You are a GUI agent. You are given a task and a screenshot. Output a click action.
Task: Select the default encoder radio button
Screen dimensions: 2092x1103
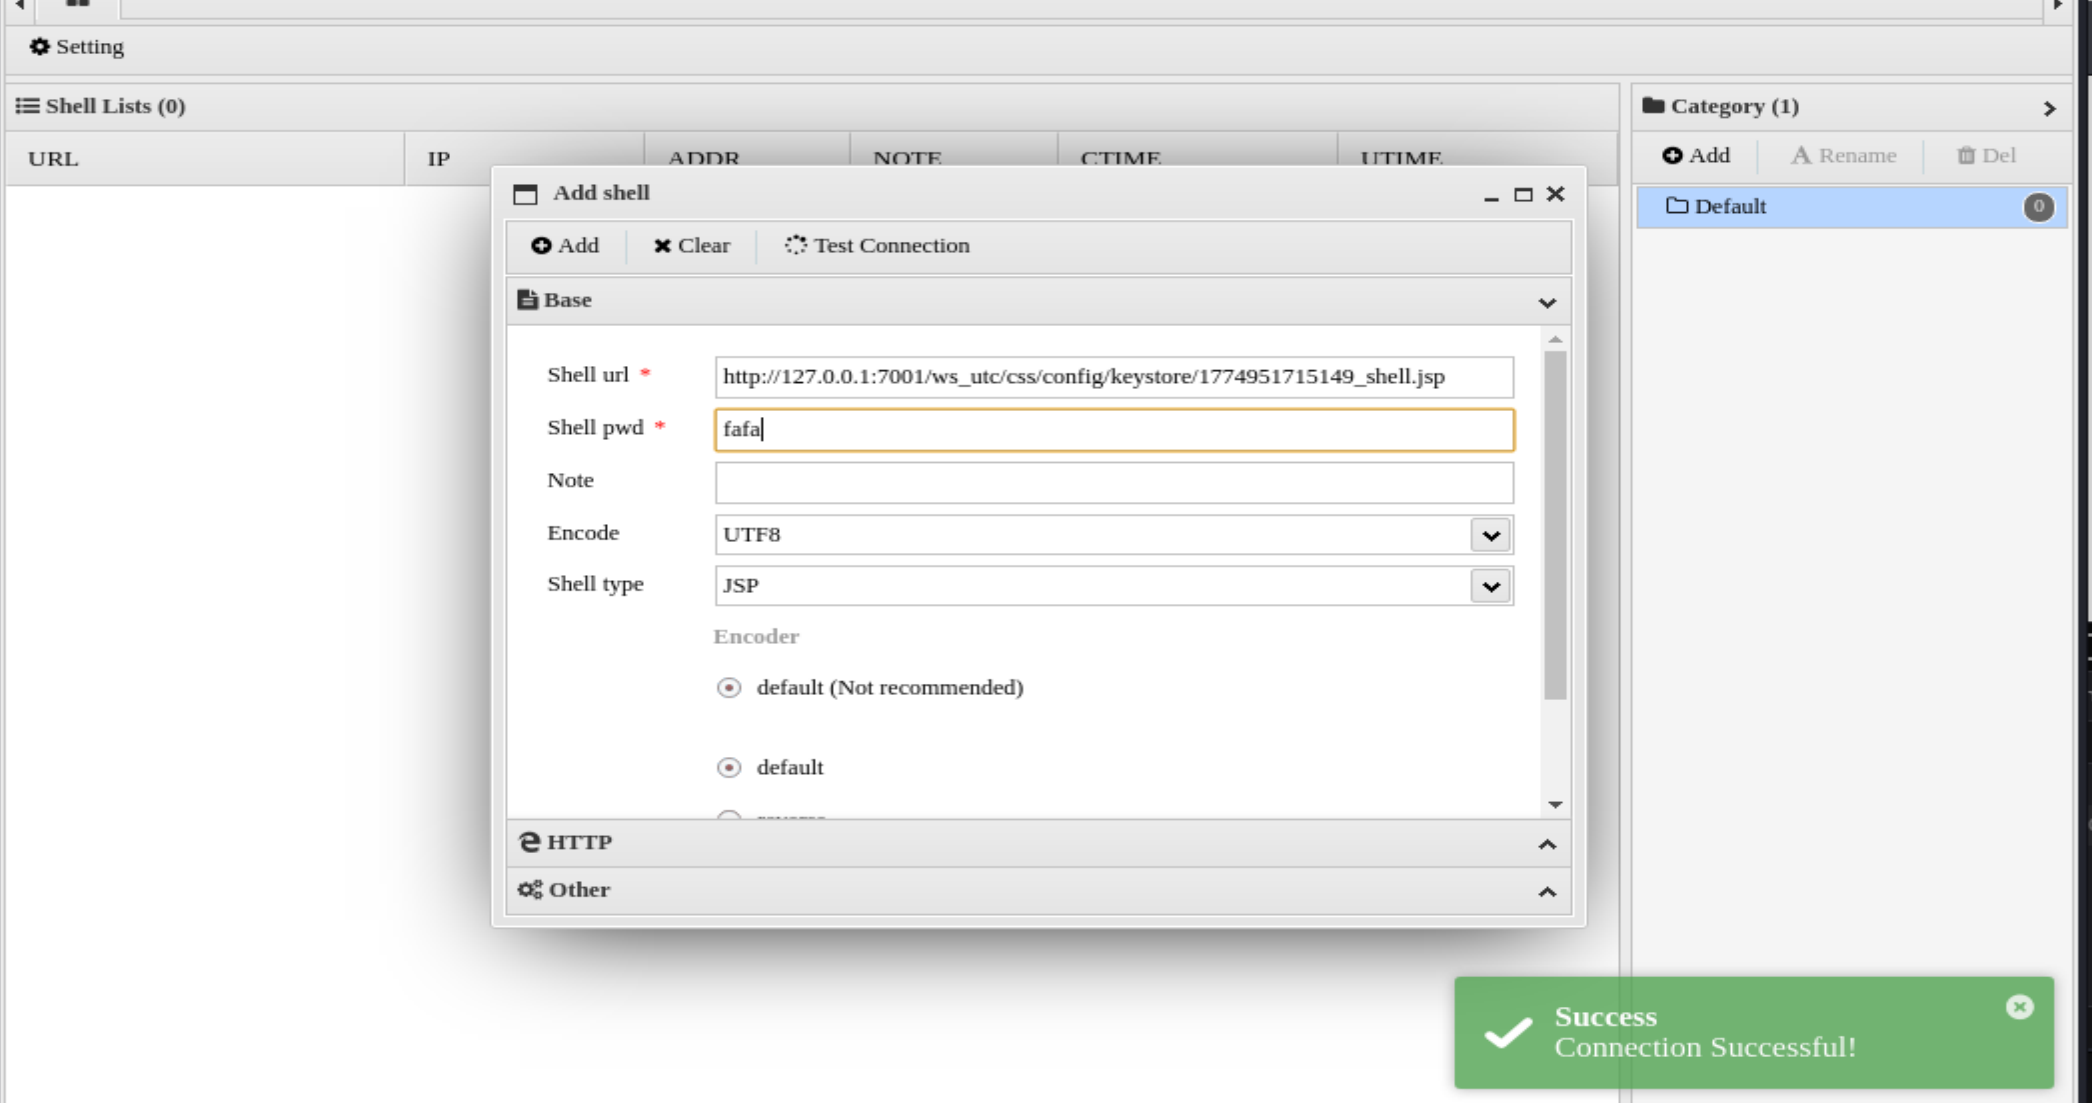729,768
